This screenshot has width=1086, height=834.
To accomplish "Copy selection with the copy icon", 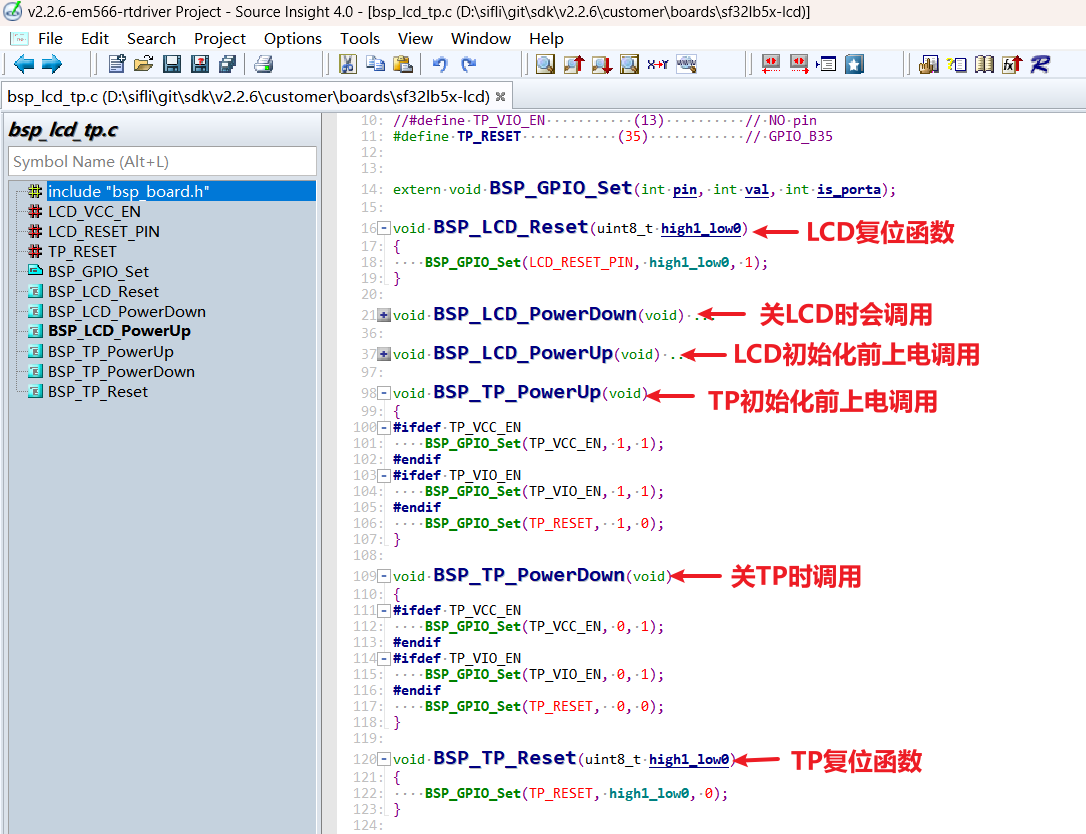I will (375, 64).
